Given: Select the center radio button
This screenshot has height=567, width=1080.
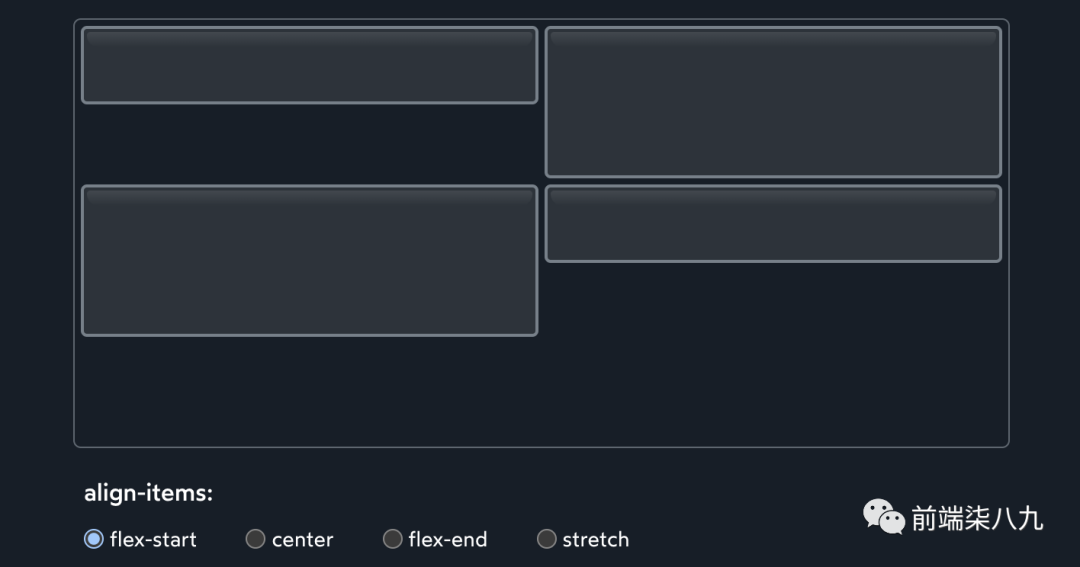Looking at the screenshot, I should pos(255,539).
